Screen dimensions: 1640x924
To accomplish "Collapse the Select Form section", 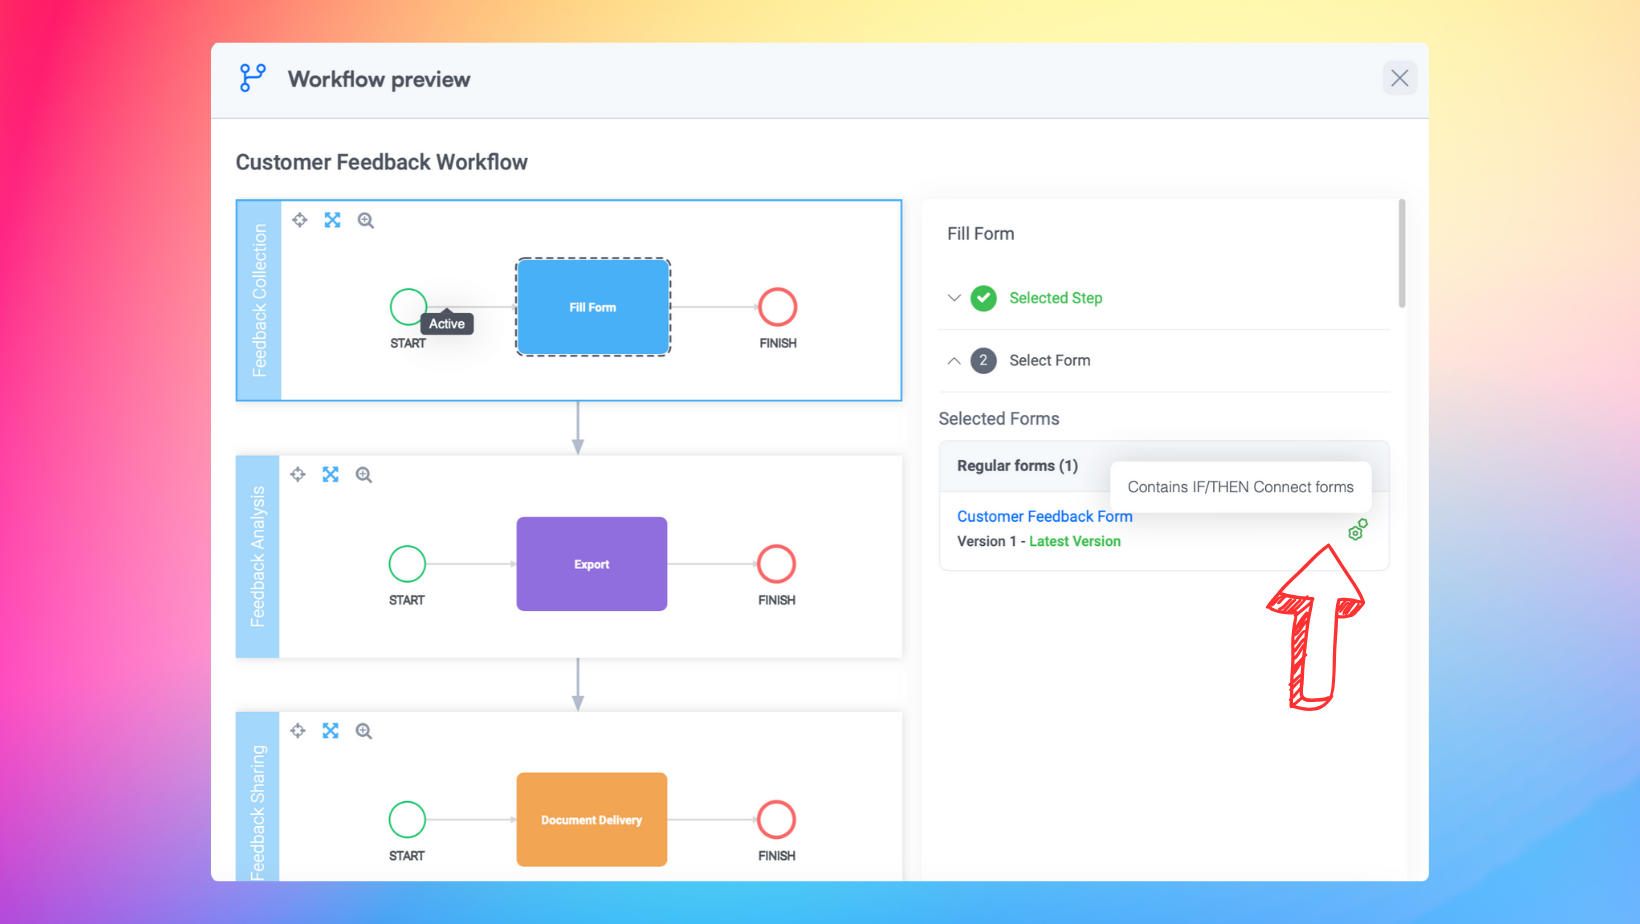I will tap(954, 360).
